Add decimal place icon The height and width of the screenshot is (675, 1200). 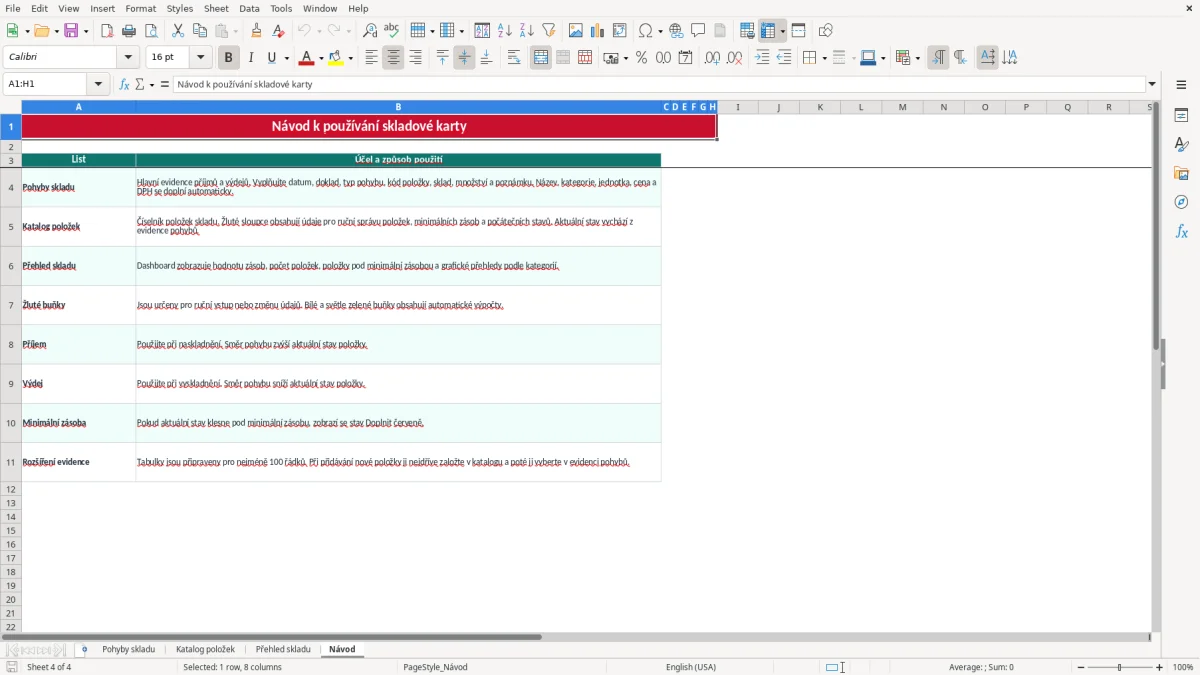tap(712, 58)
